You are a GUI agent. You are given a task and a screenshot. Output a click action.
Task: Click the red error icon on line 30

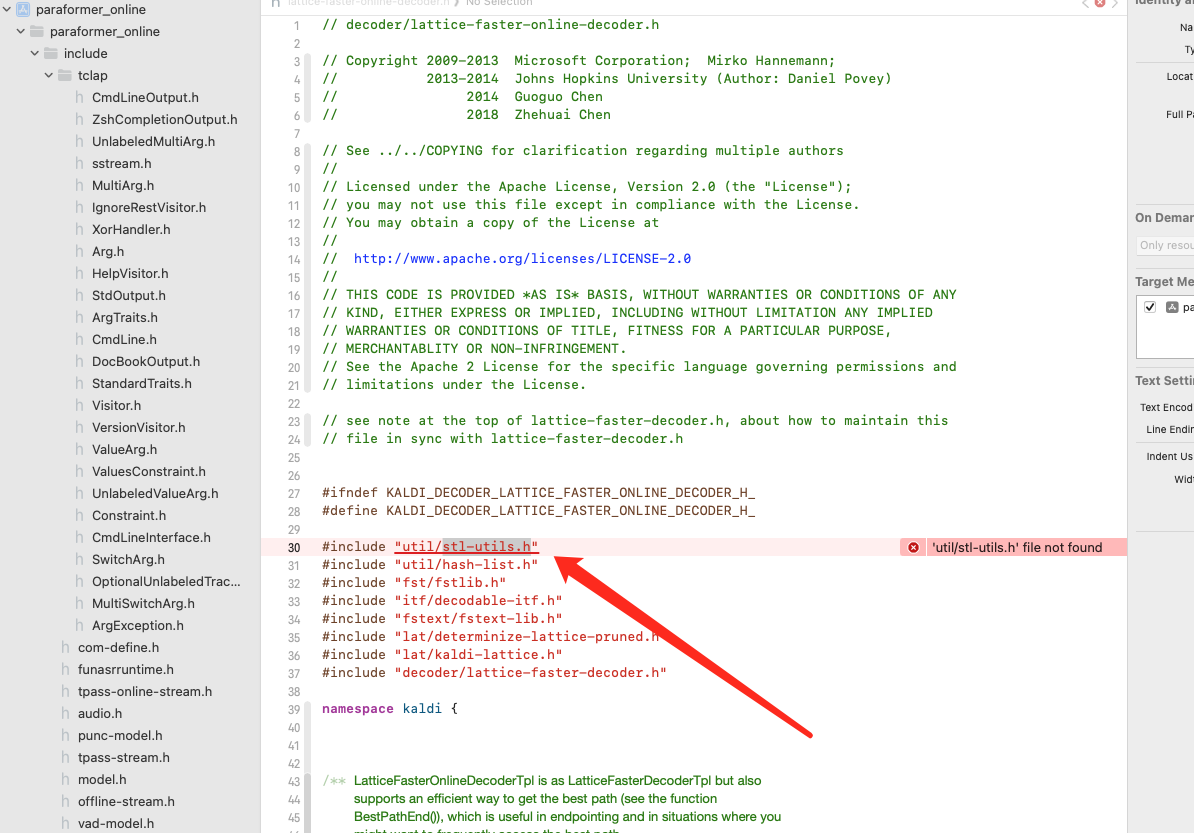click(913, 547)
